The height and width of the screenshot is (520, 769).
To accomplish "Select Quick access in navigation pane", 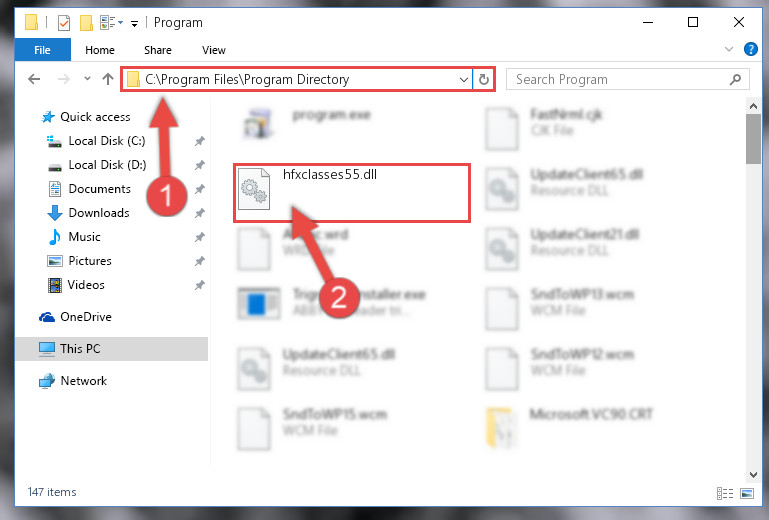I will (x=95, y=117).
